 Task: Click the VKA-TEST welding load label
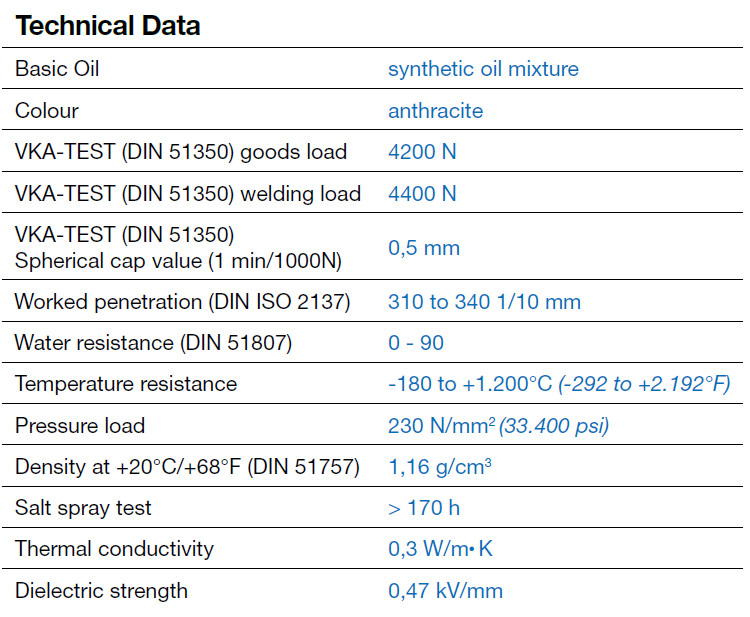[x=188, y=194]
